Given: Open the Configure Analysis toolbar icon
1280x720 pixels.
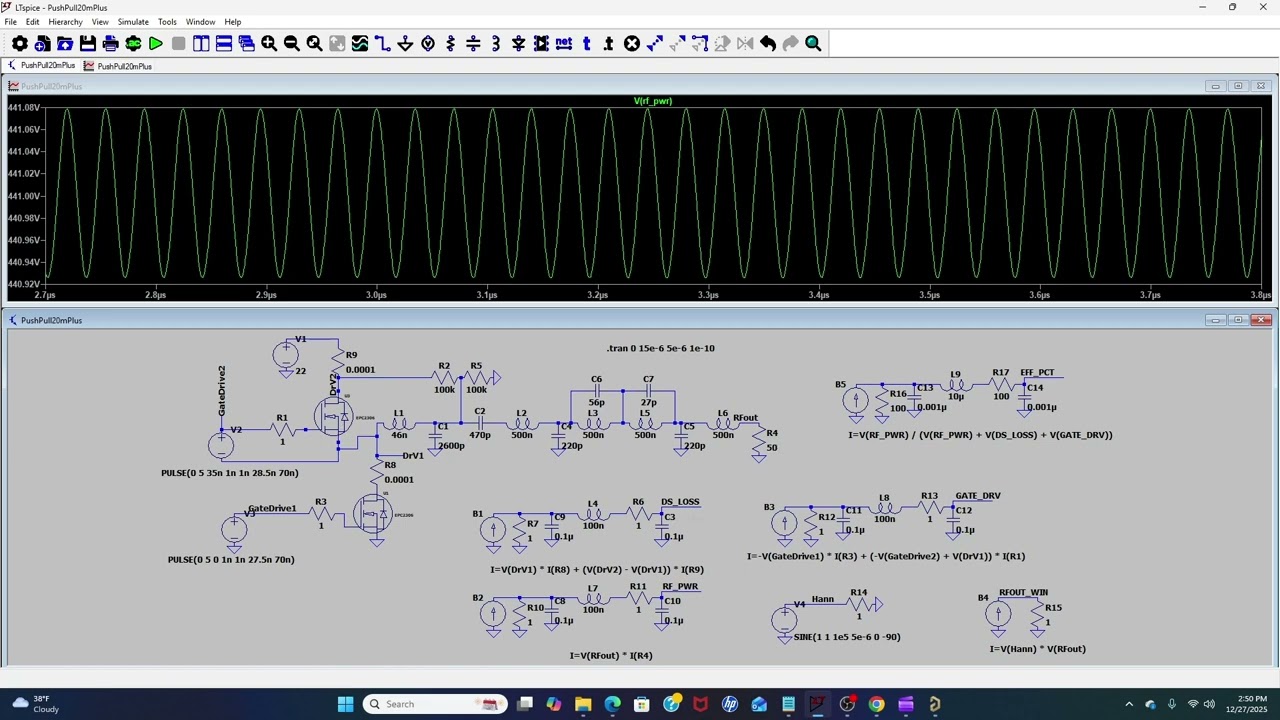Looking at the screenshot, I should point(133,43).
